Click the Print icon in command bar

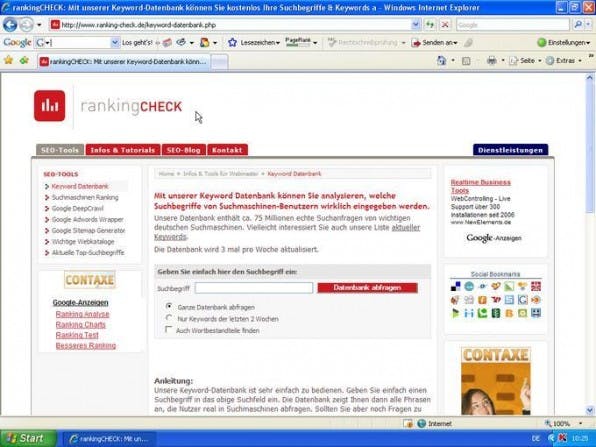491,60
